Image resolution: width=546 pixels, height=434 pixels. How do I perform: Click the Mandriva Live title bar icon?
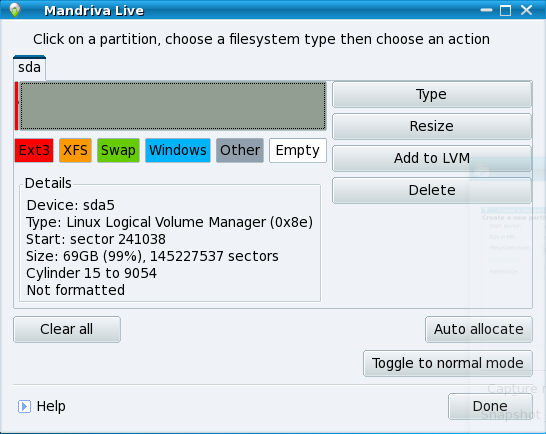[x=15, y=10]
